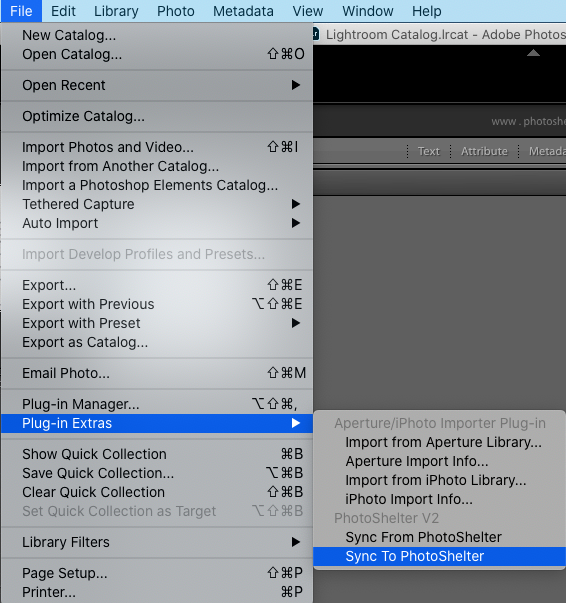566x603 pixels.
Task: Click Import Photos and Video
Action: click(x=156, y=147)
